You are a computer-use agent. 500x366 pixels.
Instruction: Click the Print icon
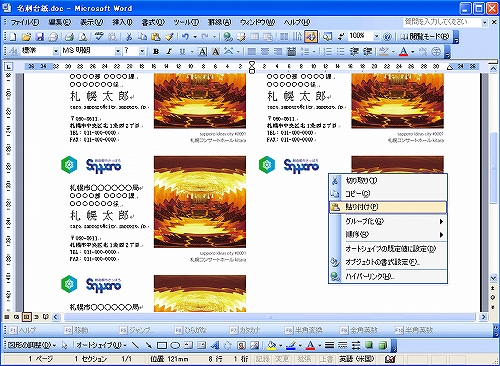(x=69, y=37)
